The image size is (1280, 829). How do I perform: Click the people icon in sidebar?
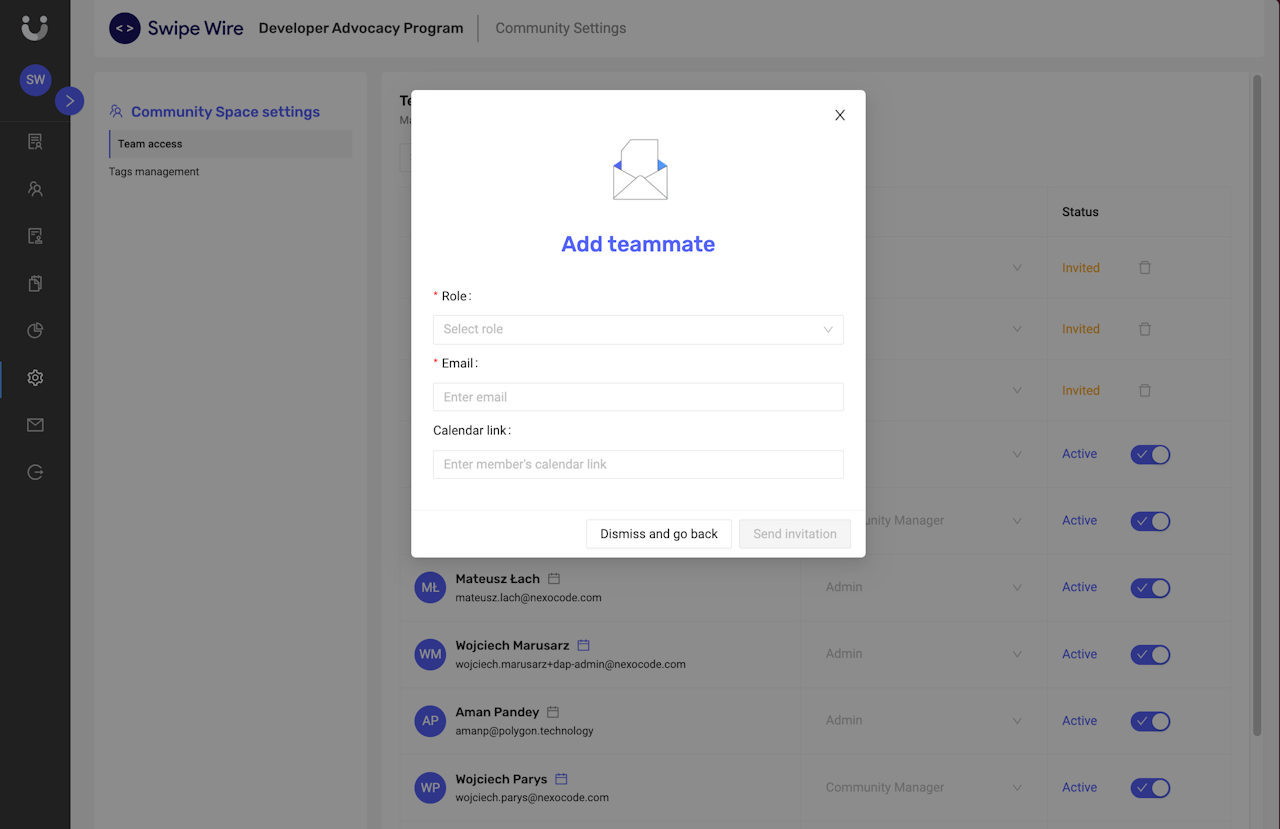pyautogui.click(x=35, y=189)
